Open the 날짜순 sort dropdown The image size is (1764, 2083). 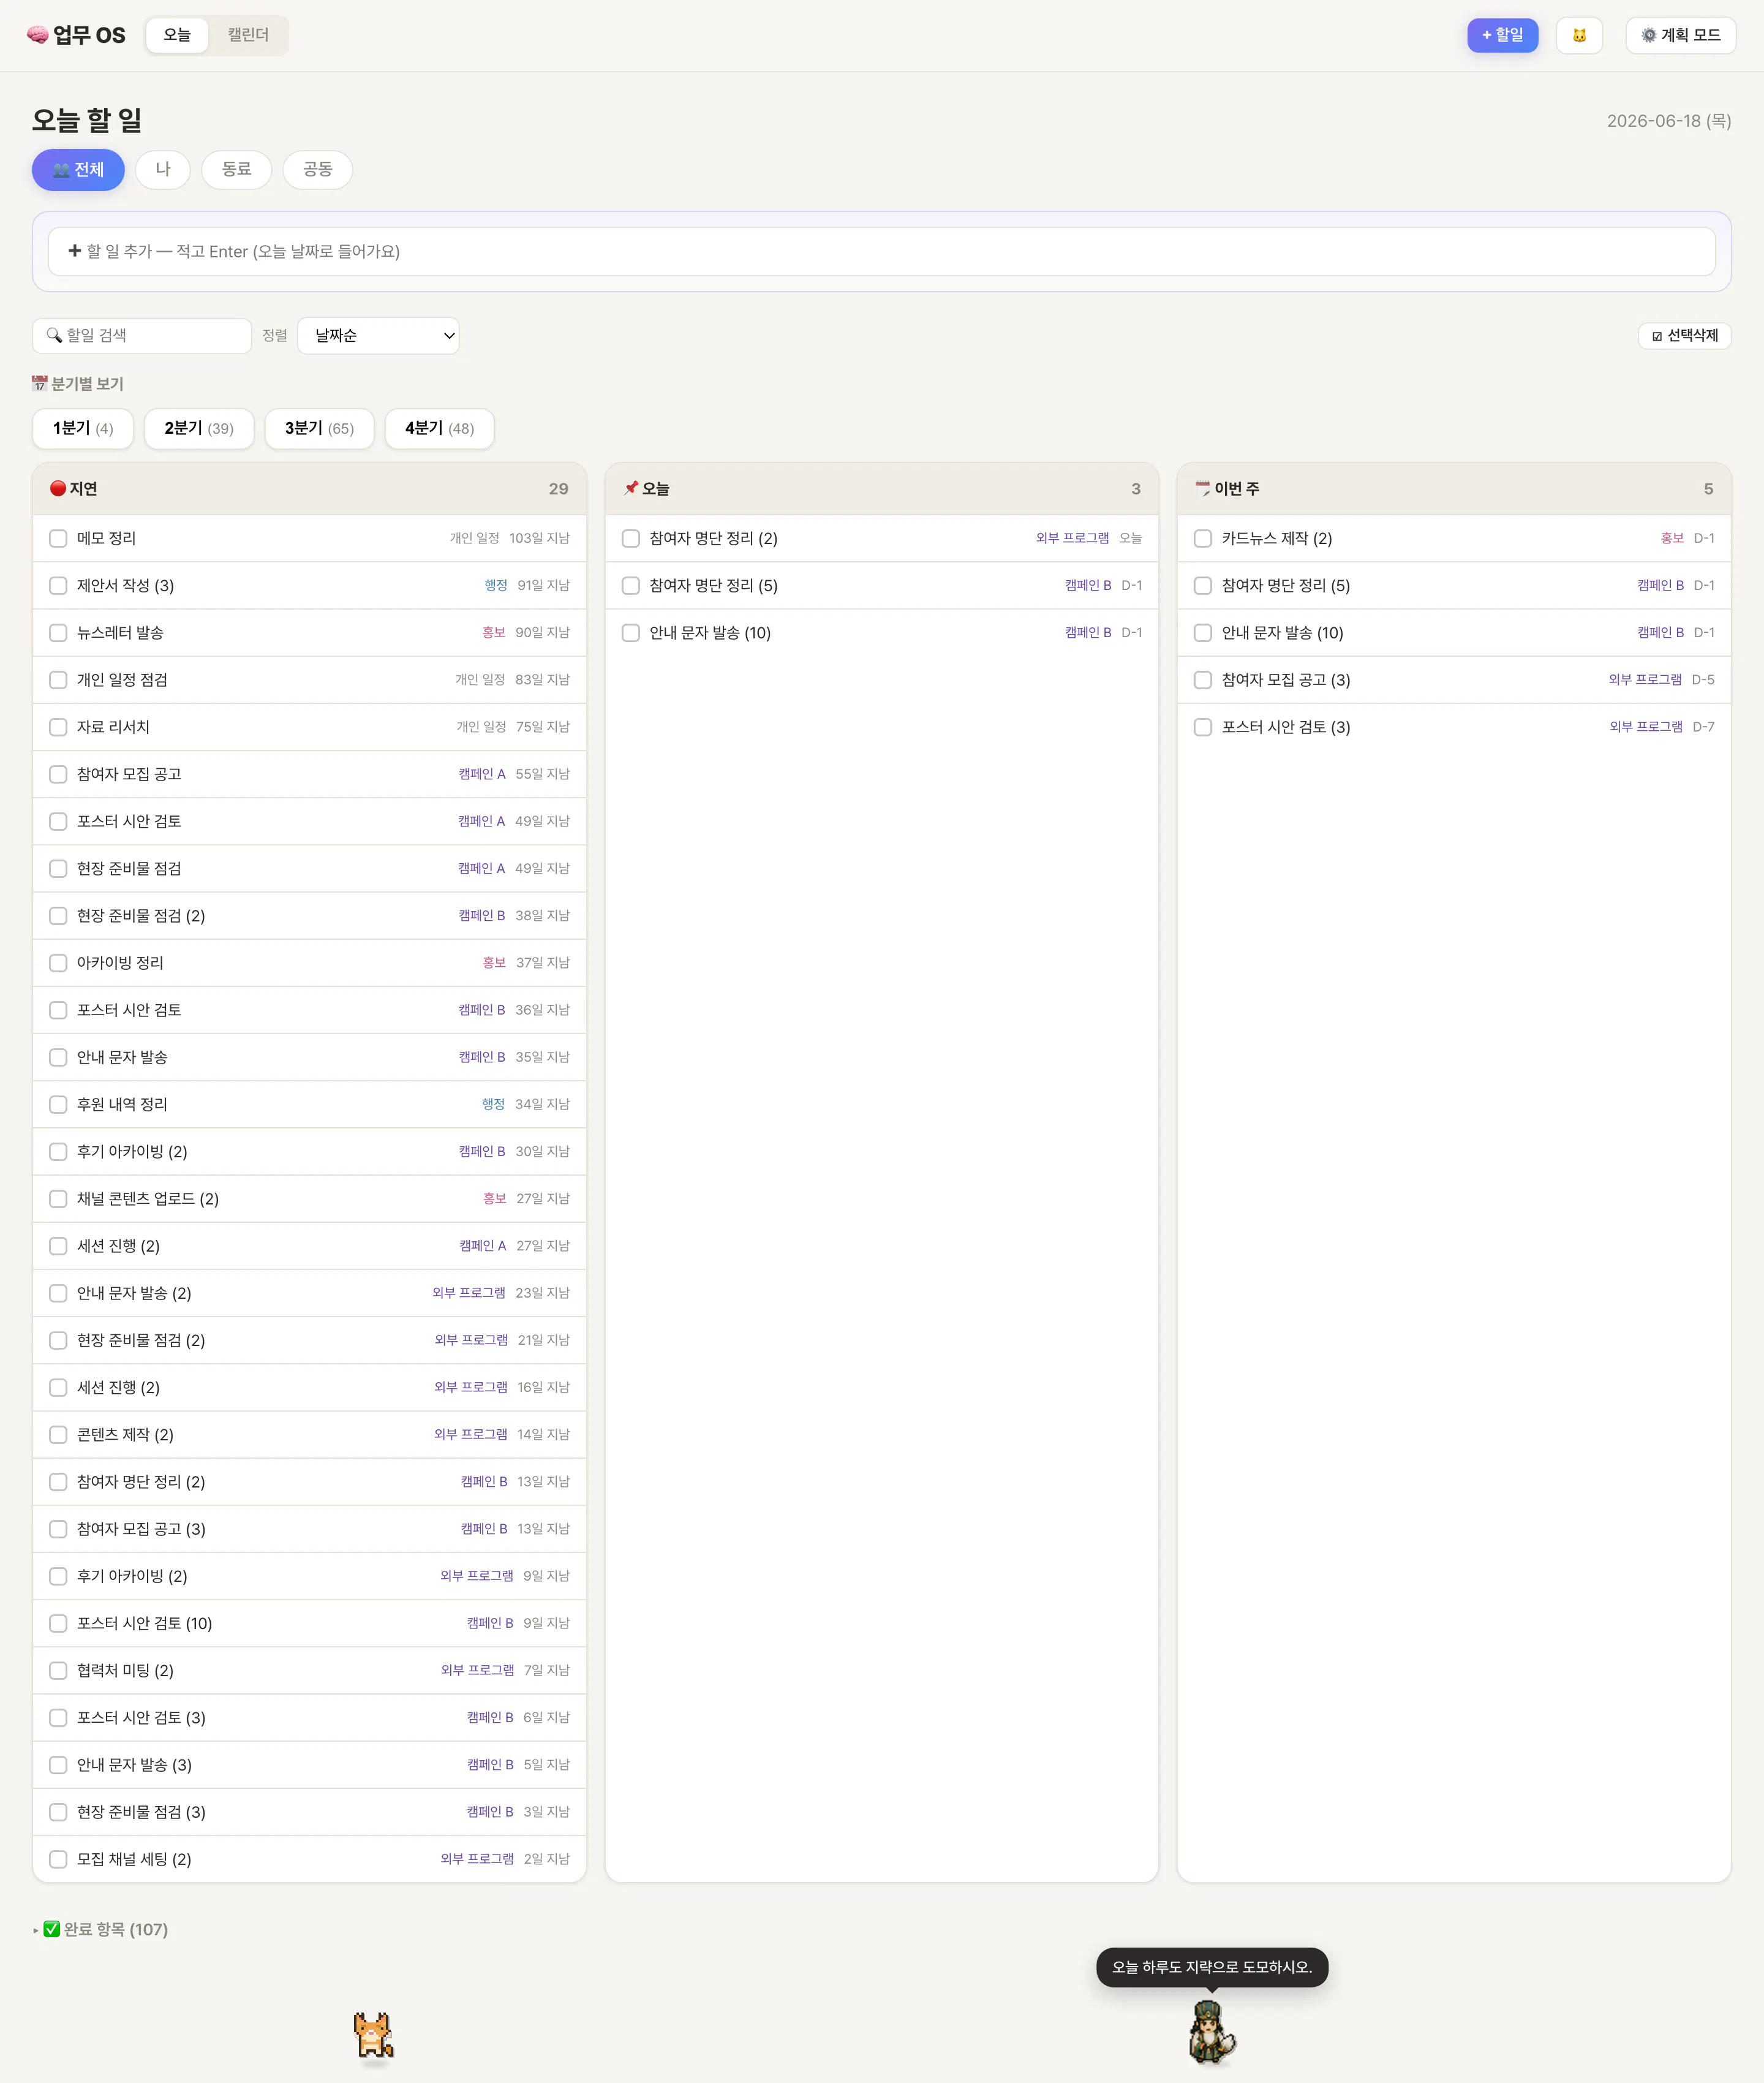tap(378, 336)
